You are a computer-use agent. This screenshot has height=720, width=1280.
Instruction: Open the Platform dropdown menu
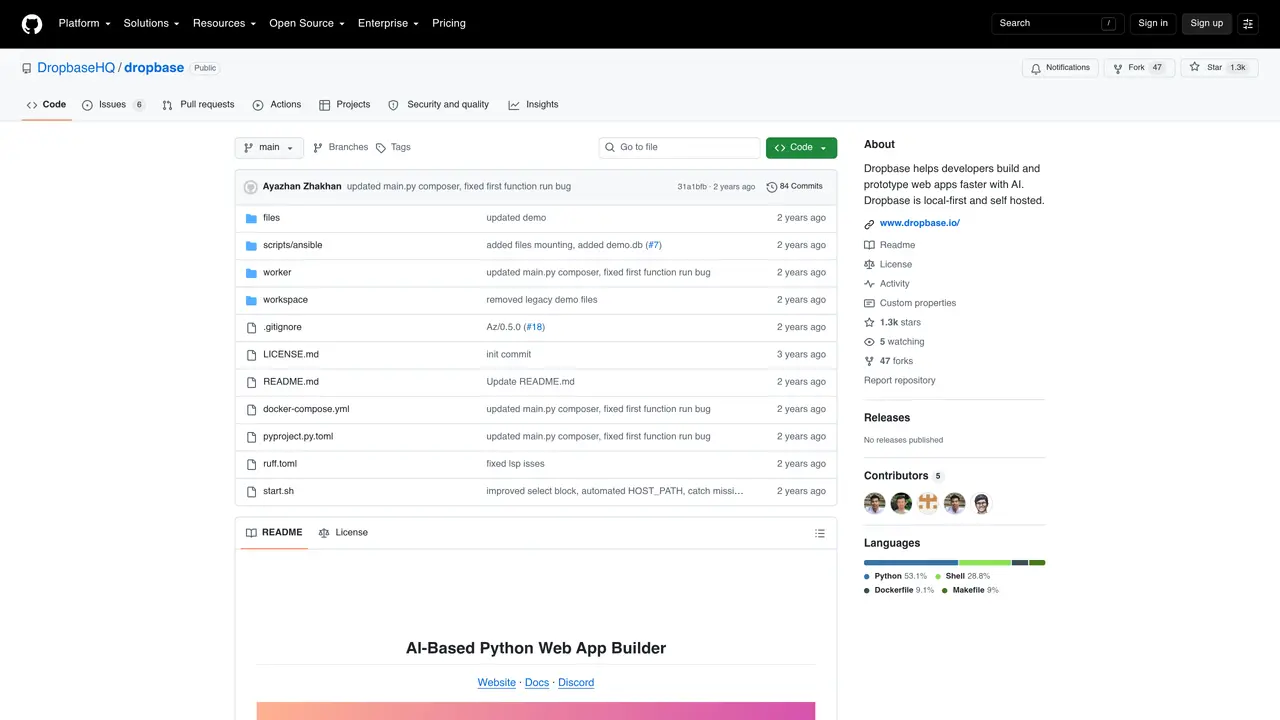84,23
